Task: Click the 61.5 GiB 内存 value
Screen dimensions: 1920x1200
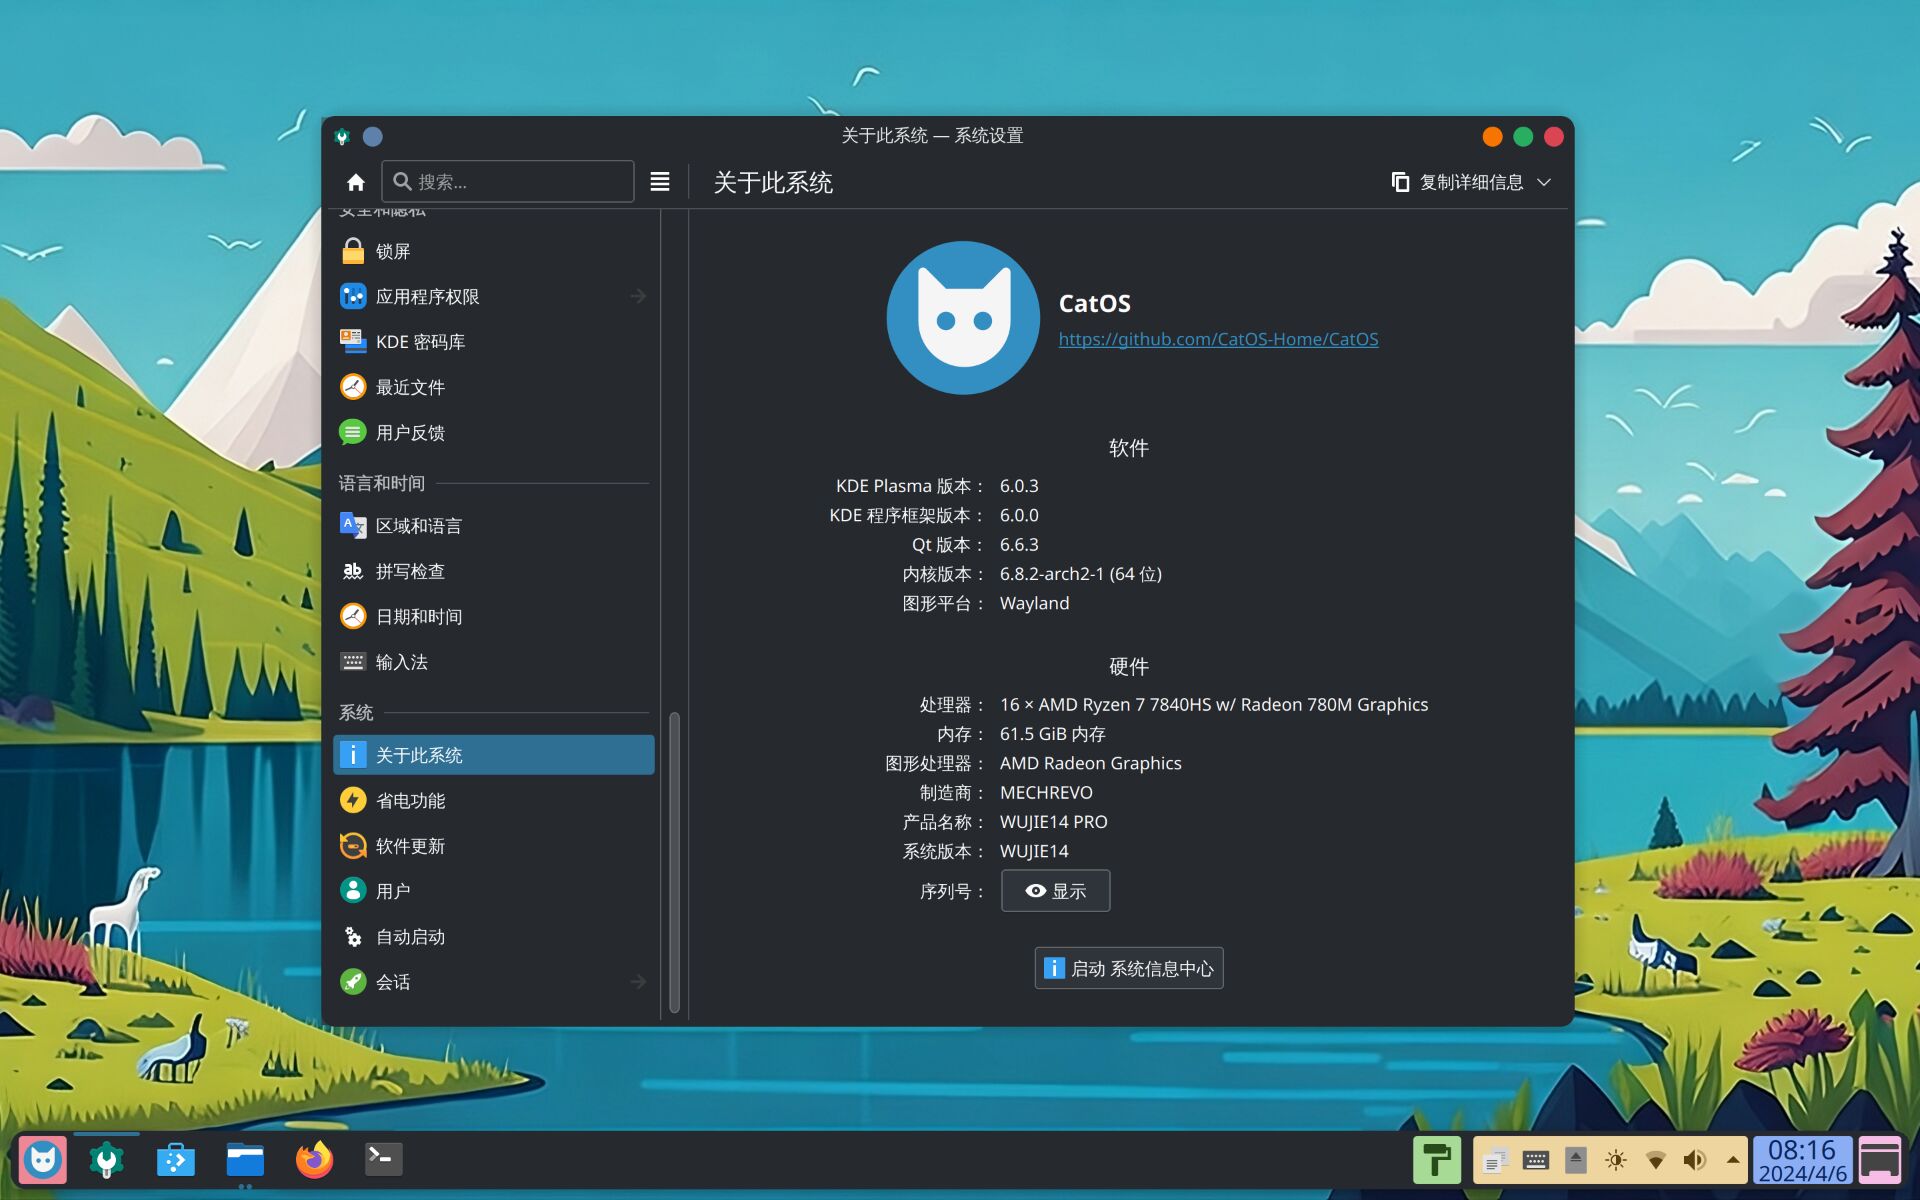Action: tap(1052, 734)
